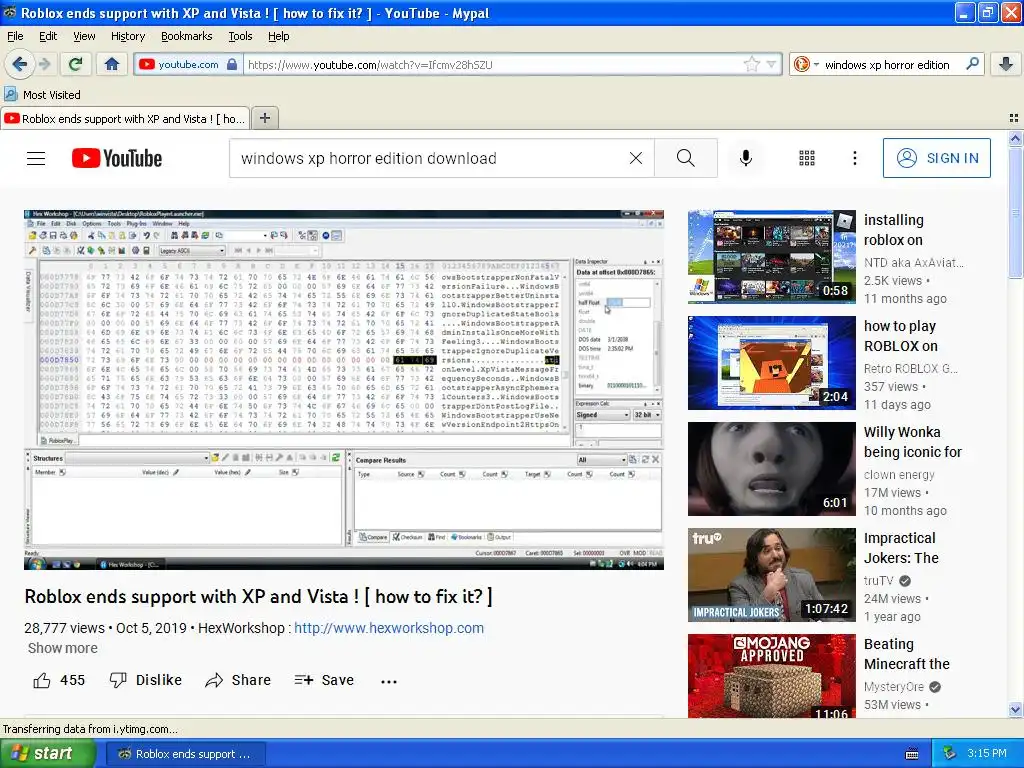Open the list all tabs button
Screen dimensions: 1024x768
(x=1014, y=118)
